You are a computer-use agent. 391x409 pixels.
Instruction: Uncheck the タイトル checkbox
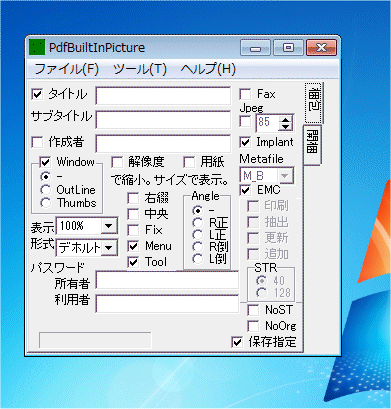(x=37, y=94)
